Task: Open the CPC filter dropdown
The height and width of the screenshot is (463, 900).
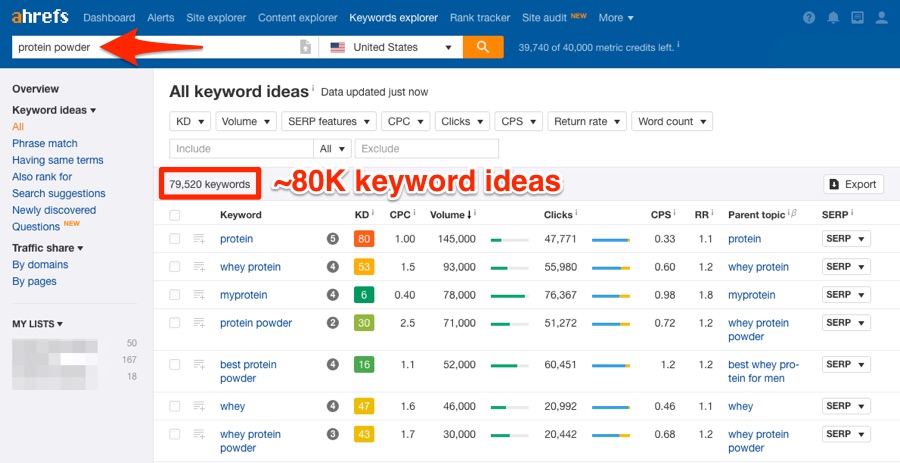Action: [x=405, y=122]
